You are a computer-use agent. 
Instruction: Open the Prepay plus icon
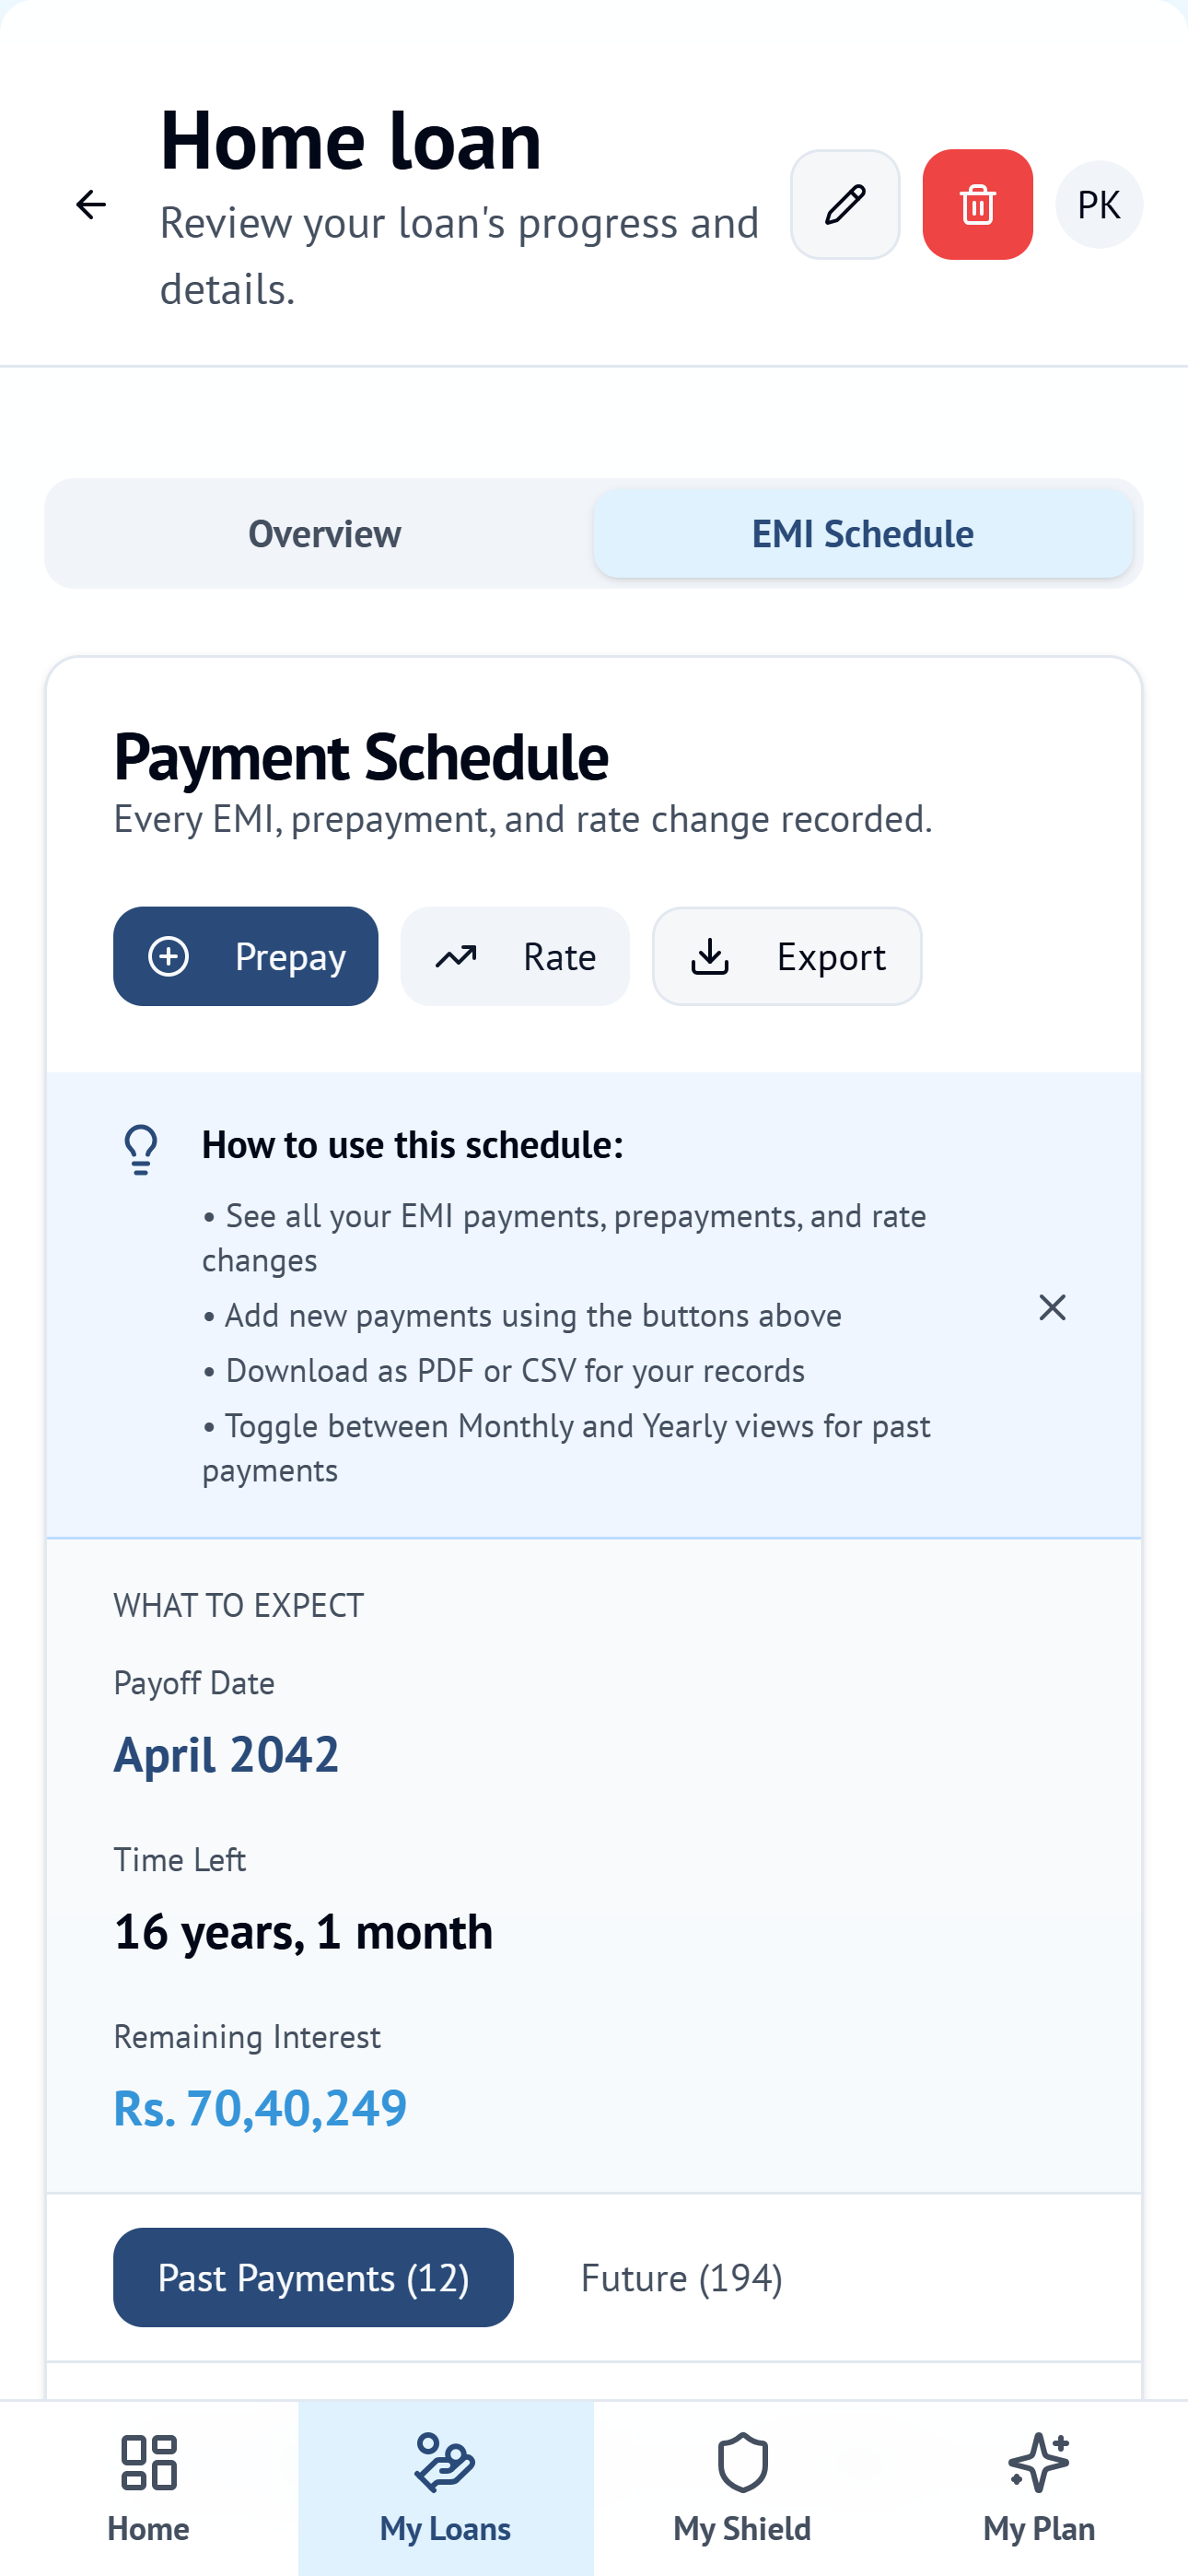click(169, 956)
